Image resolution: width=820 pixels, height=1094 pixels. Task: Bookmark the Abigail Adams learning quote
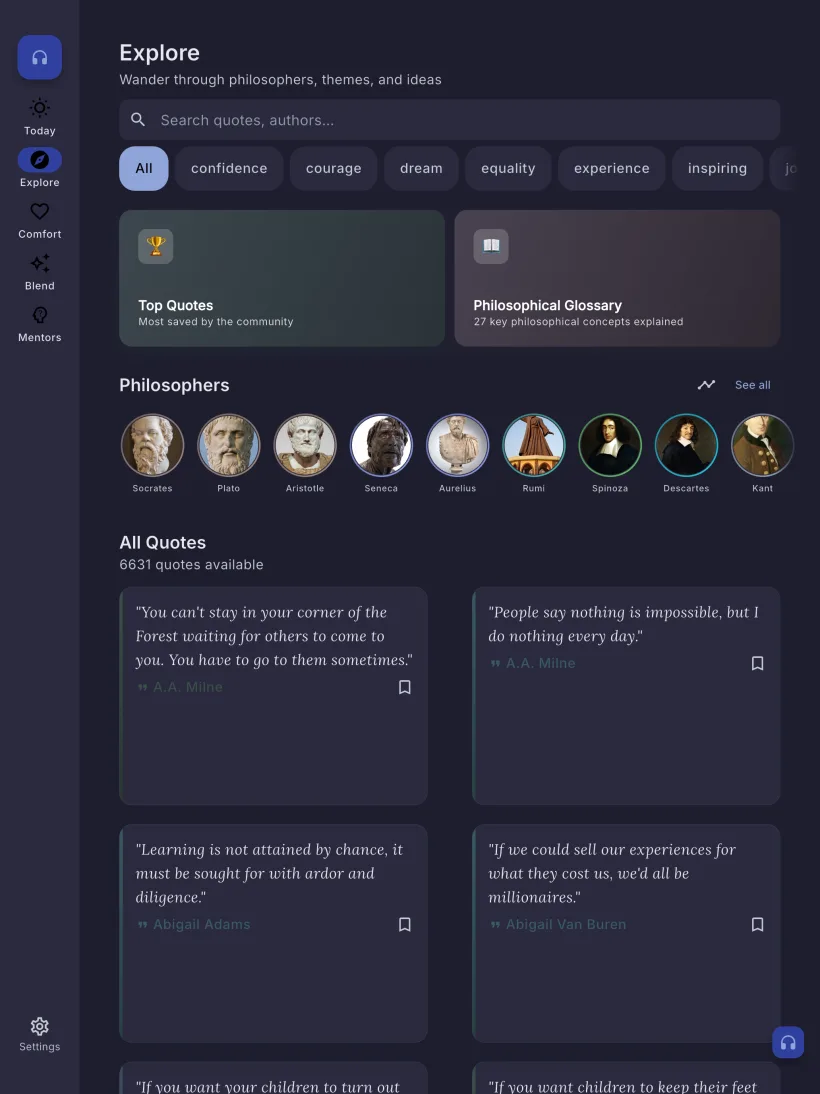[405, 924]
